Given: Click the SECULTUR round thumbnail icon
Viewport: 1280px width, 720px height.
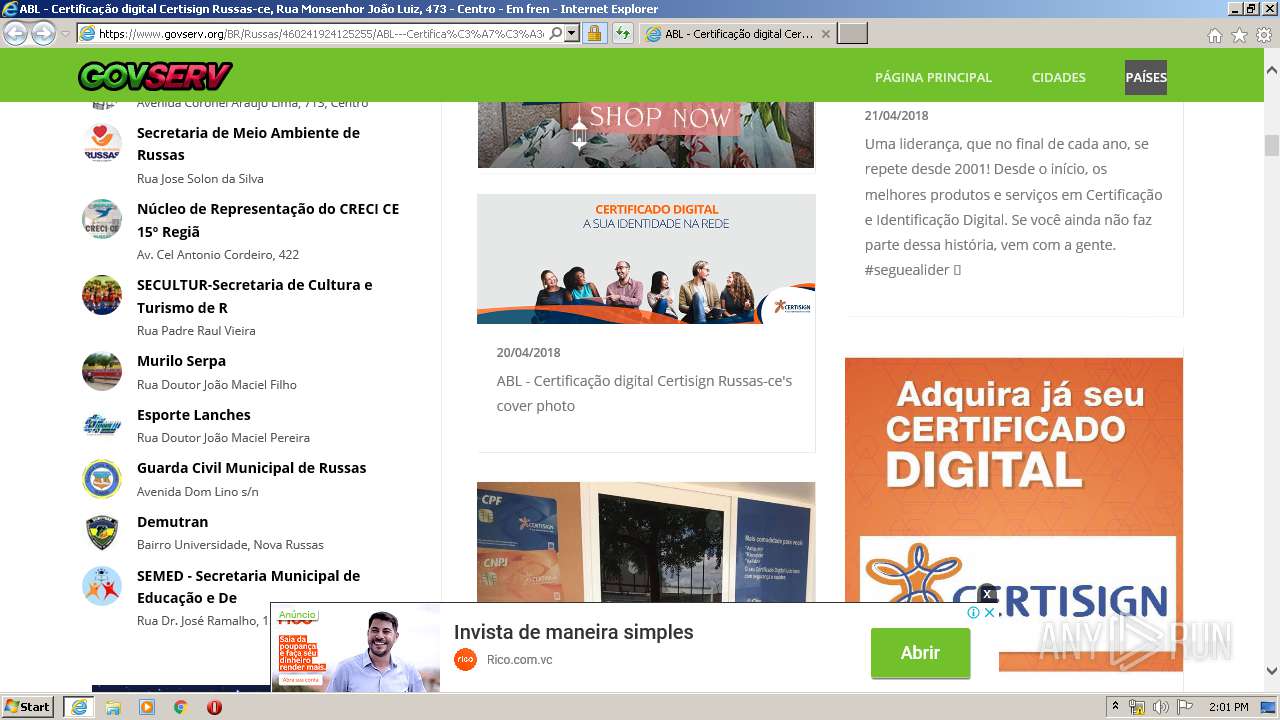Looking at the screenshot, I should pyautogui.click(x=102, y=295).
